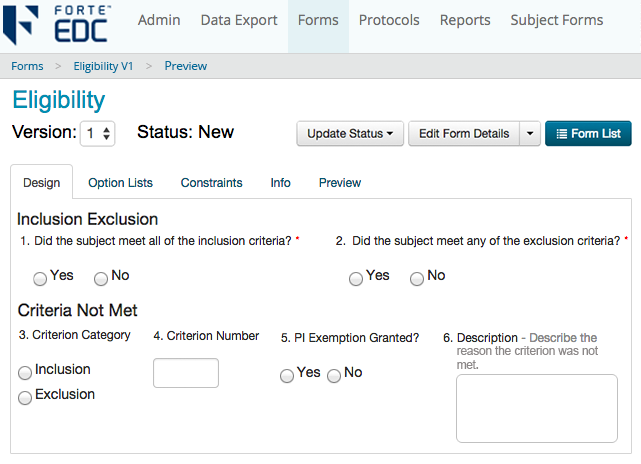Screen dimensions: 641x464
Task: Click Edit Form Details button
Action: pyautogui.click(x=464, y=134)
